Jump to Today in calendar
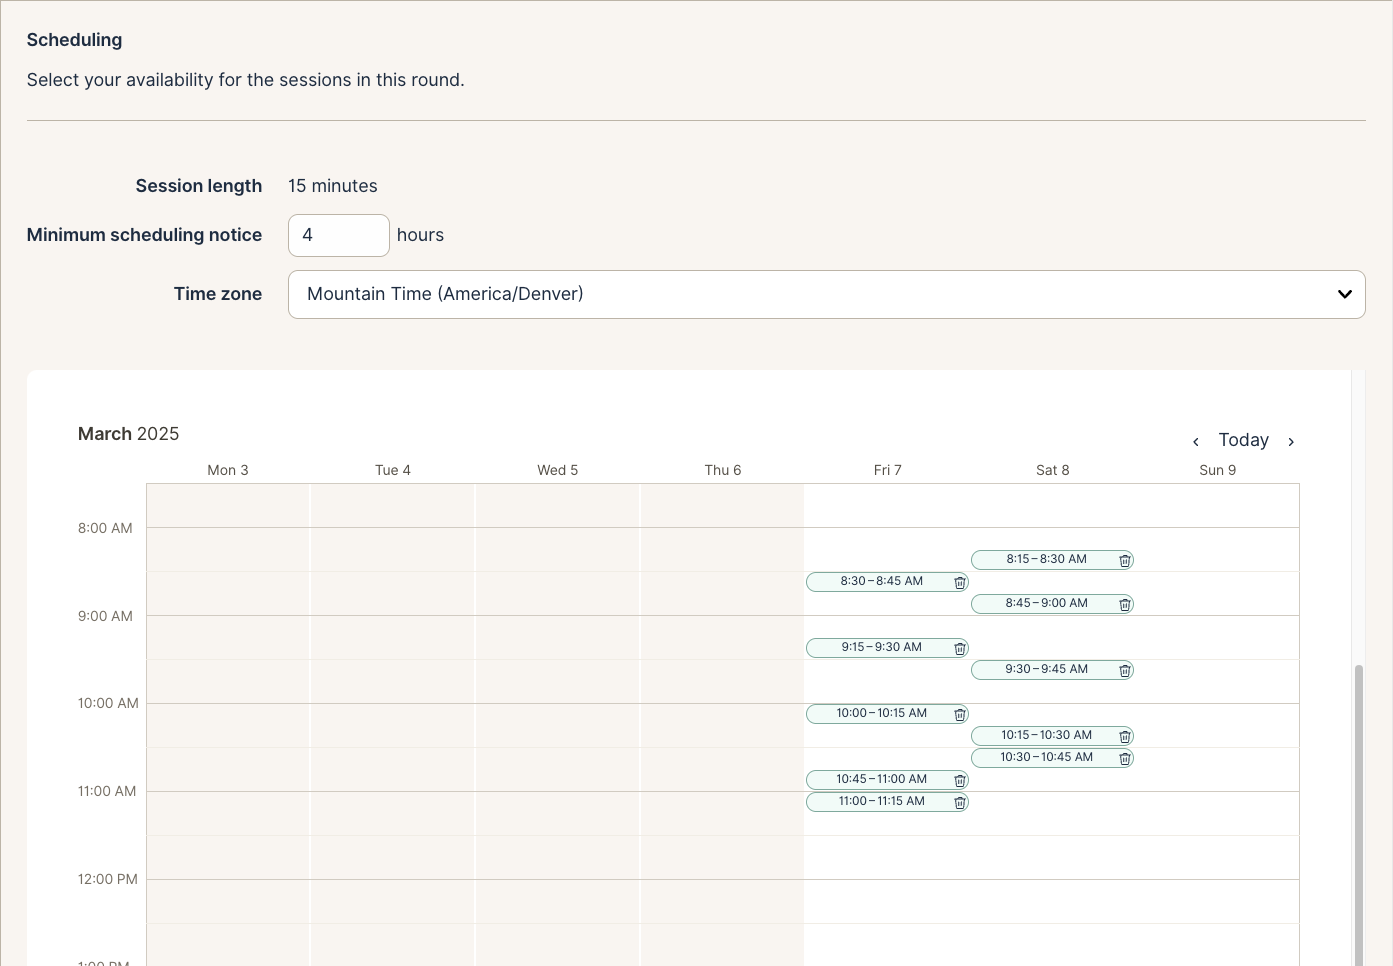The height and width of the screenshot is (966, 1393). click(1243, 440)
